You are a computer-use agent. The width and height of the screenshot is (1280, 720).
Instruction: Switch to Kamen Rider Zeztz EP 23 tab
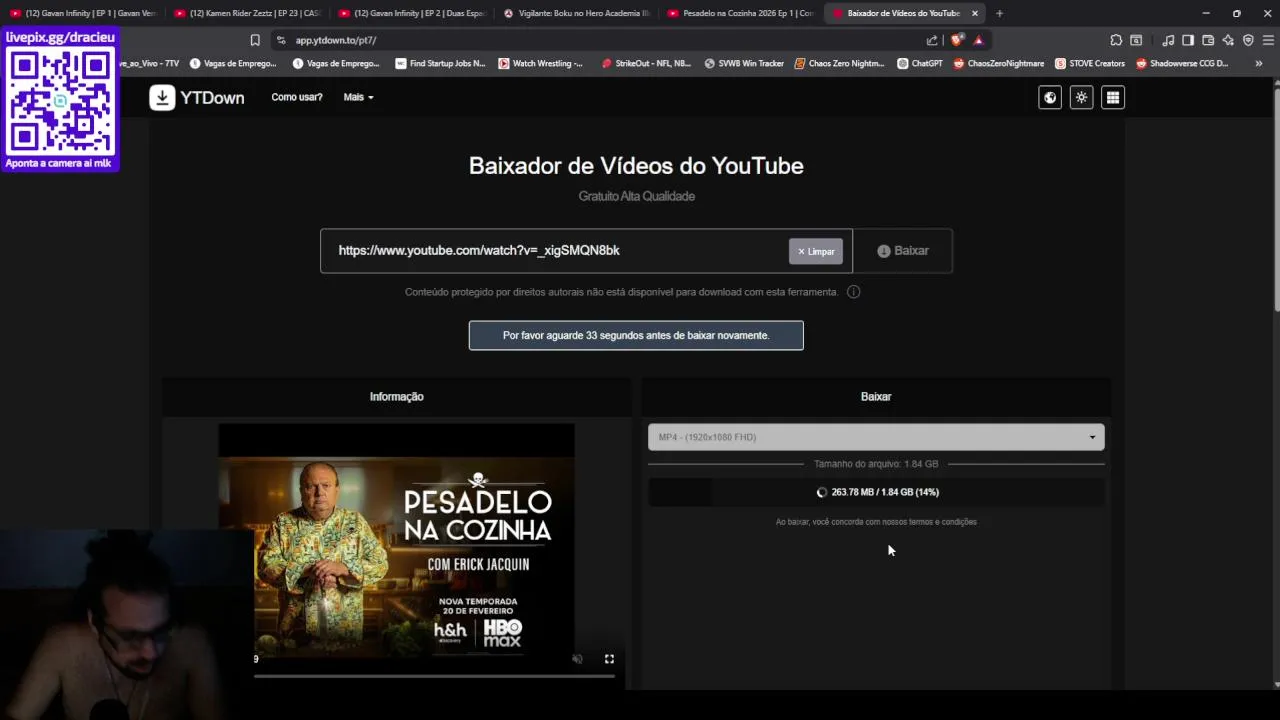247,13
